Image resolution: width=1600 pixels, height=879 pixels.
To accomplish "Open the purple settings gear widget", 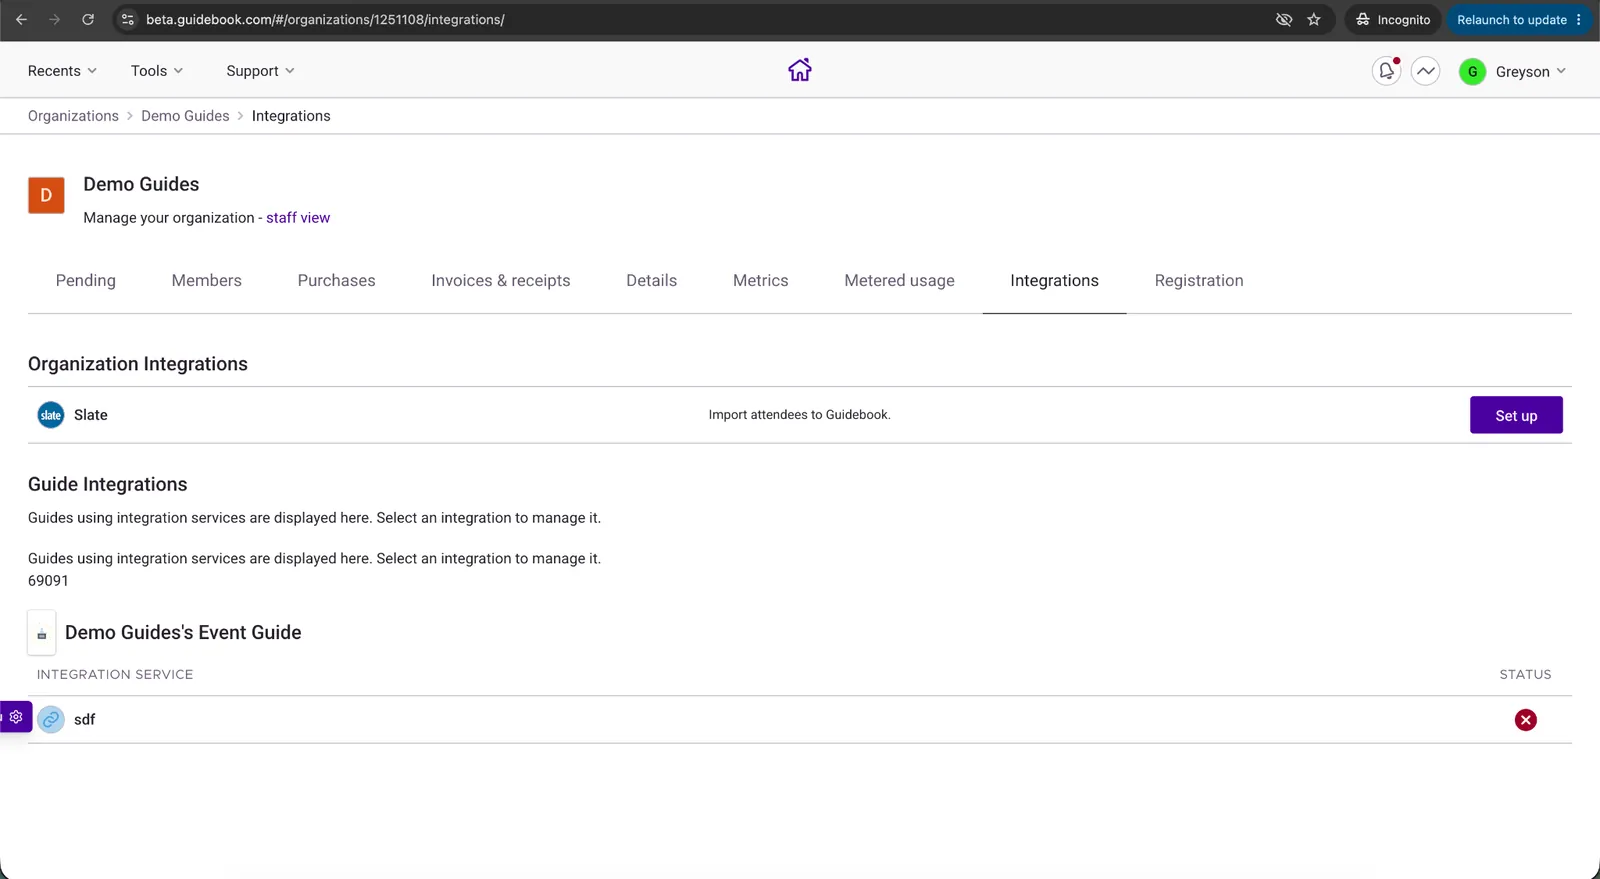I will [16, 717].
